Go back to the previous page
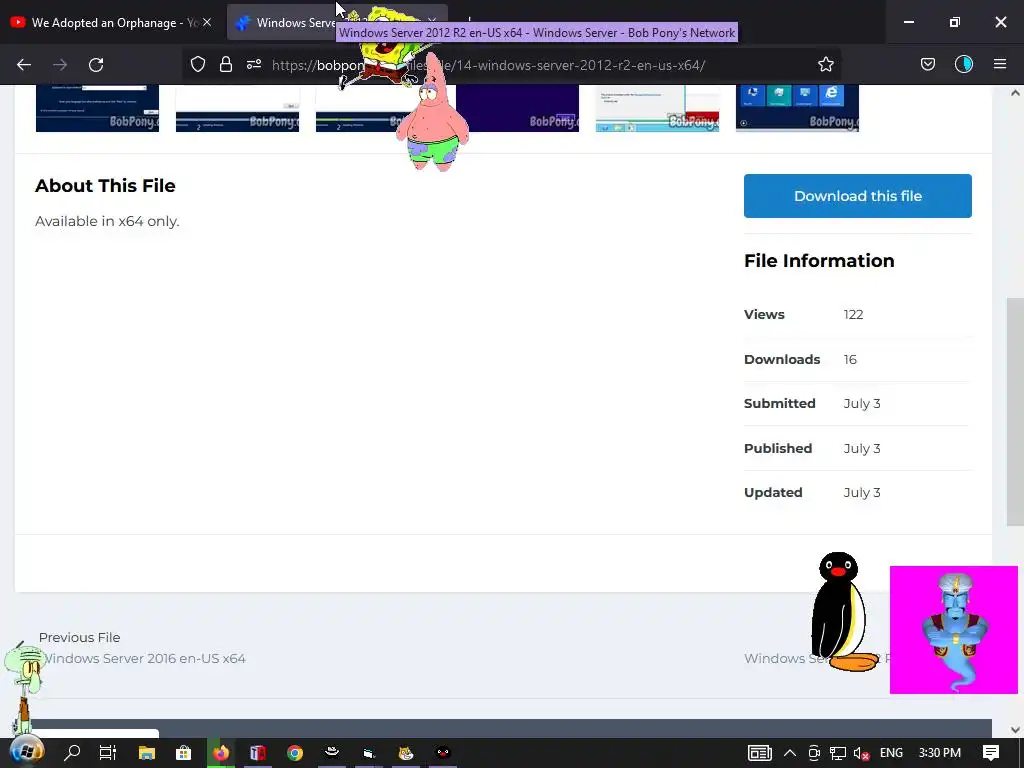Screen dimensions: 1024x768 pyautogui.click(x=24, y=65)
